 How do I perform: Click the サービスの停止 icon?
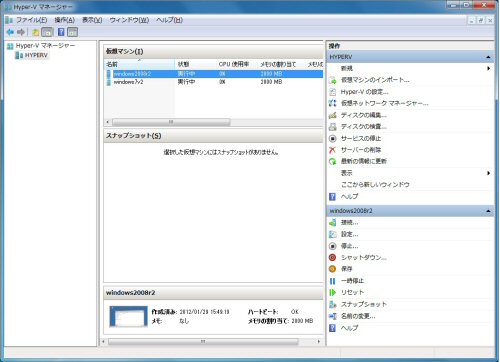click(x=332, y=138)
